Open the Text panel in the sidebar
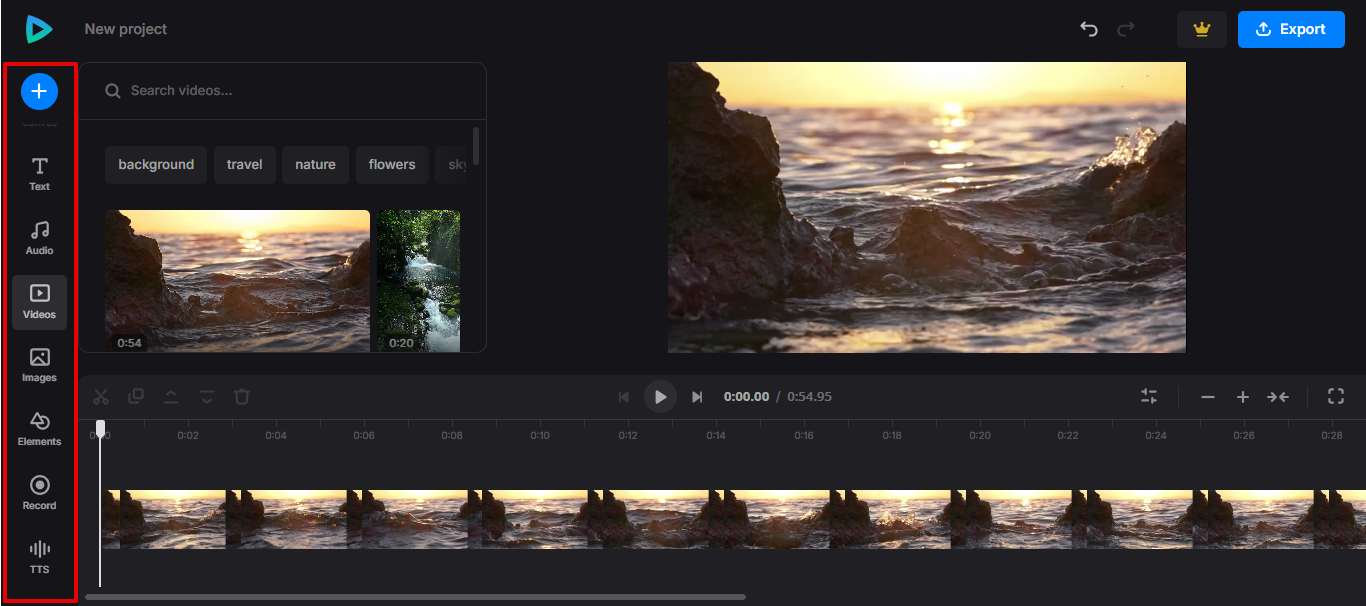 (x=39, y=172)
